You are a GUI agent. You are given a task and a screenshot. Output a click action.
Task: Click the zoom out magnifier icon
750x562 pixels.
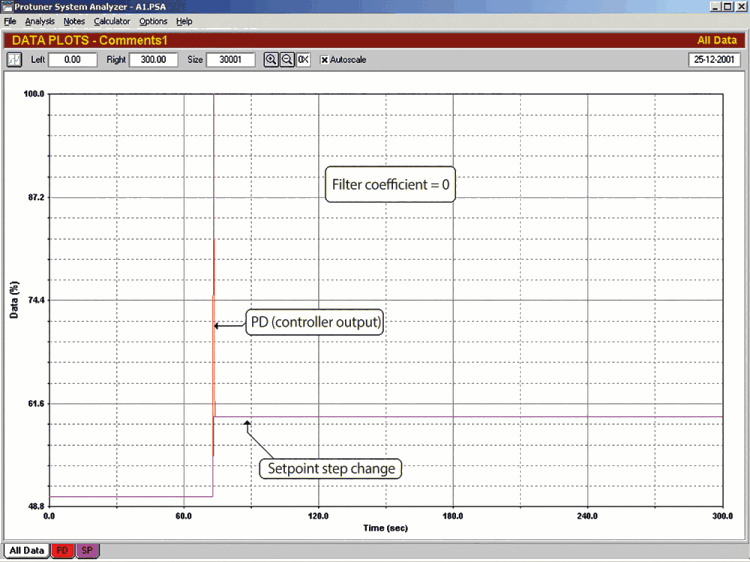pos(286,60)
